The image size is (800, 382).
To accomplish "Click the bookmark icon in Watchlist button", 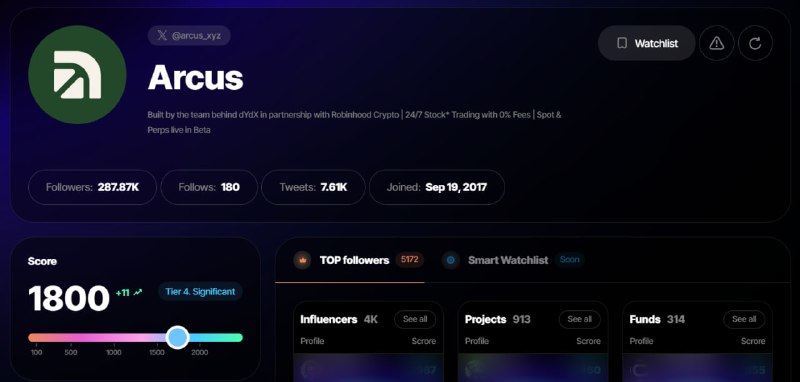I will pyautogui.click(x=621, y=43).
